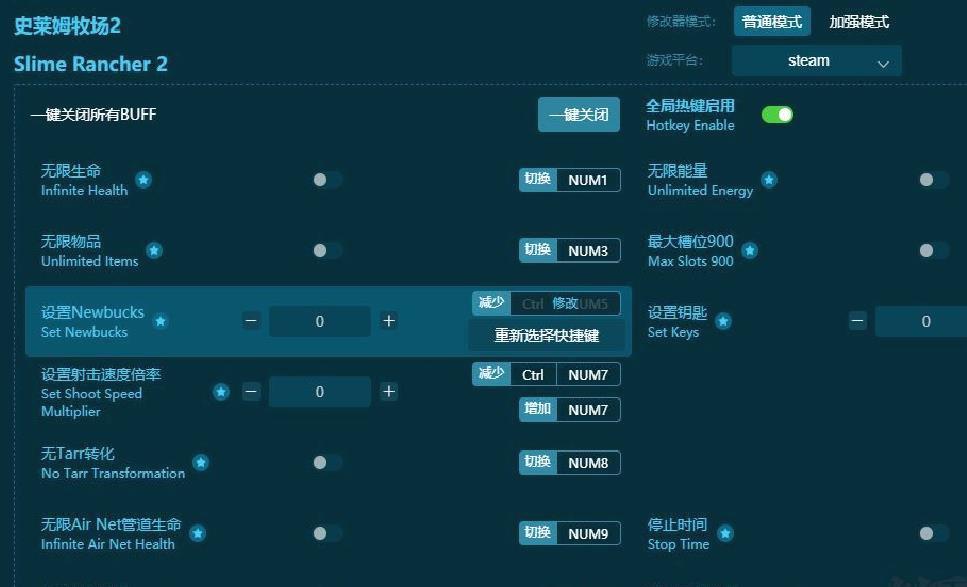The width and height of the screenshot is (967, 587).
Task: Click the star icon beside Infinite Health
Action: 144,179
